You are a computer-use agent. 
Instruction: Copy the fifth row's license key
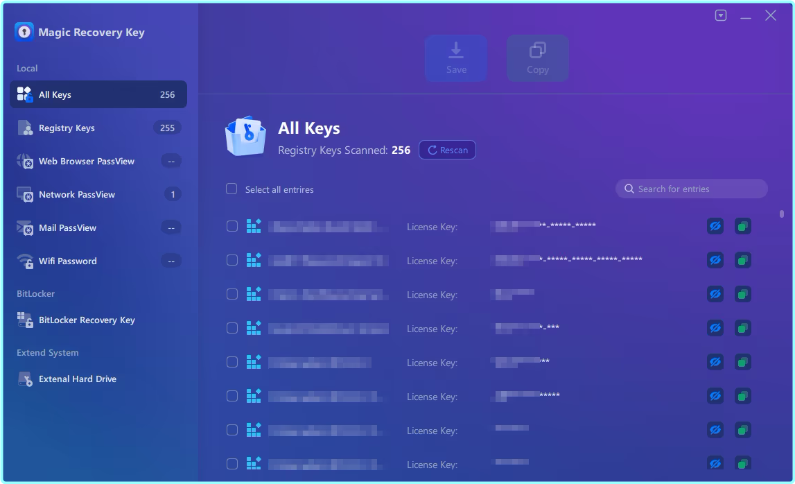tap(743, 362)
